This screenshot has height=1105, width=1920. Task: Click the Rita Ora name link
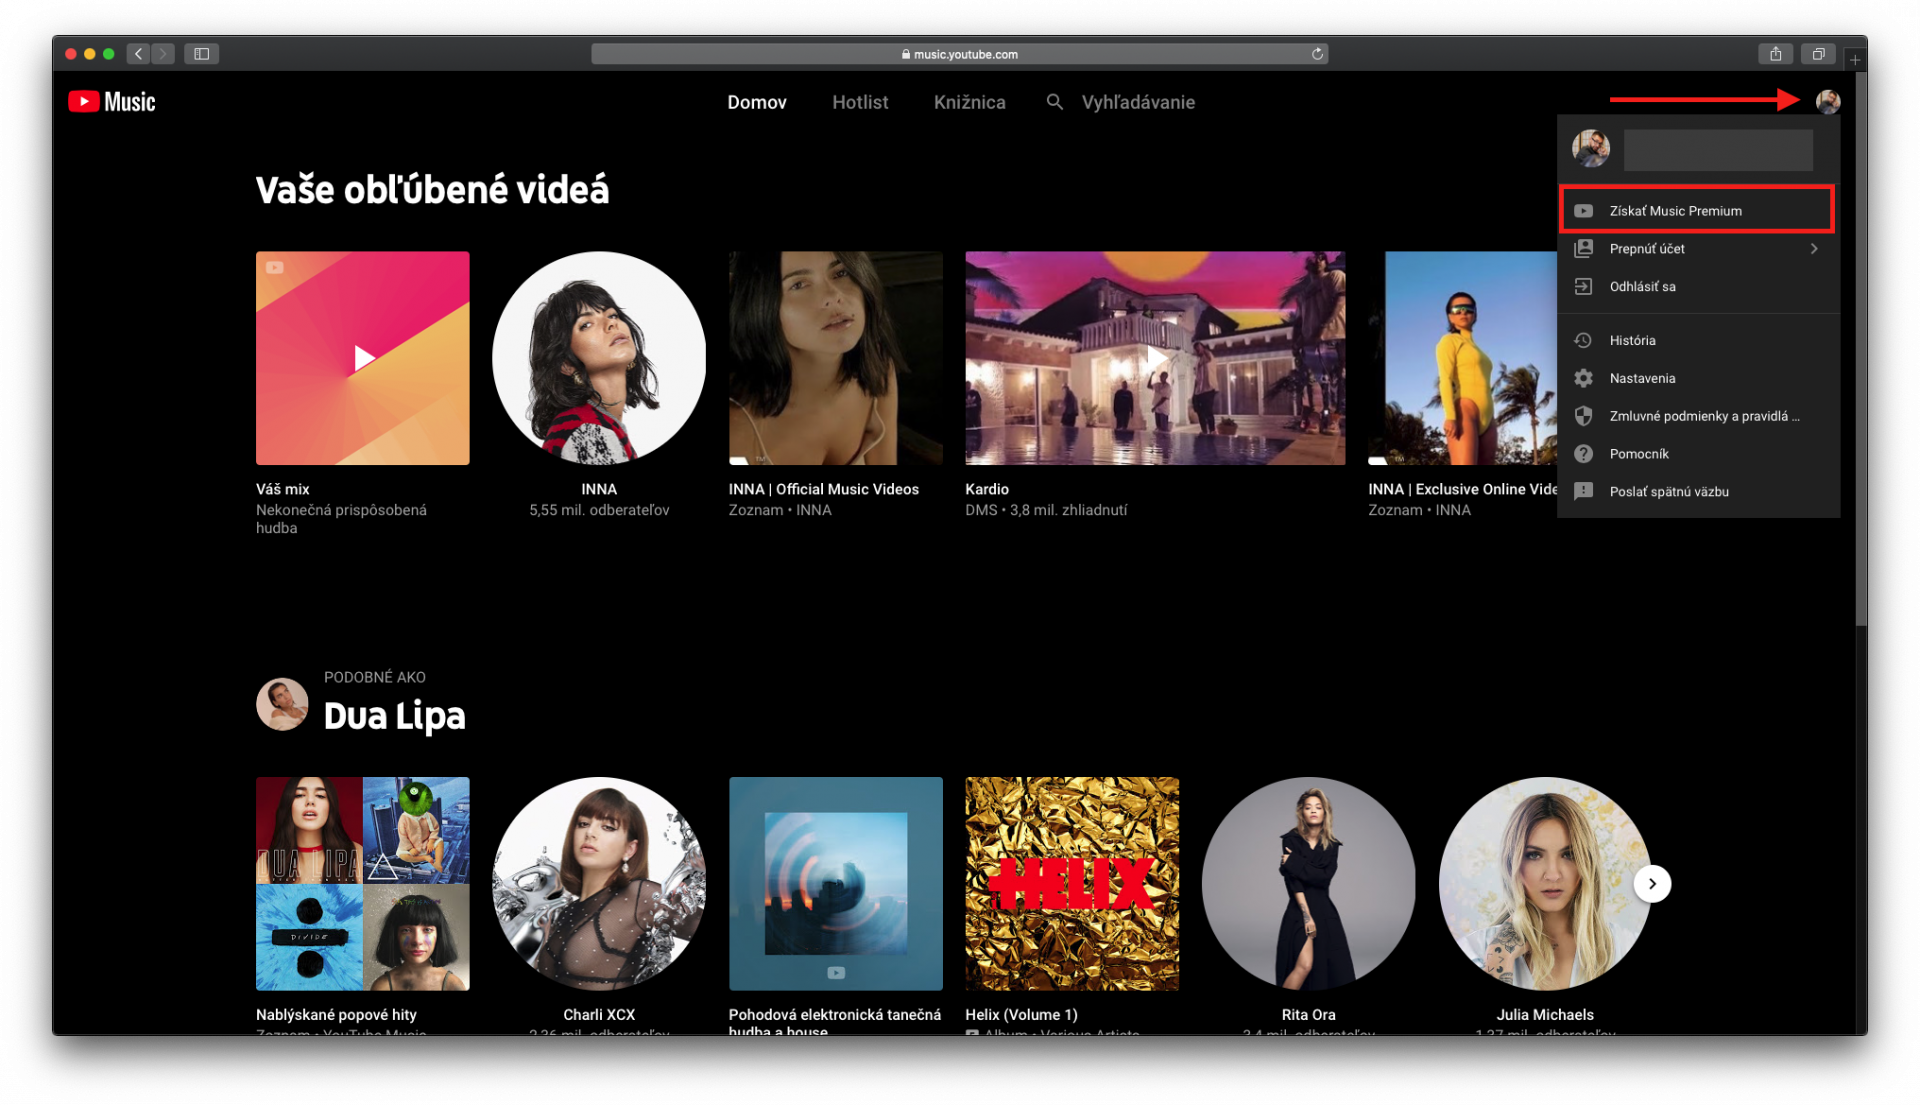[1308, 1015]
